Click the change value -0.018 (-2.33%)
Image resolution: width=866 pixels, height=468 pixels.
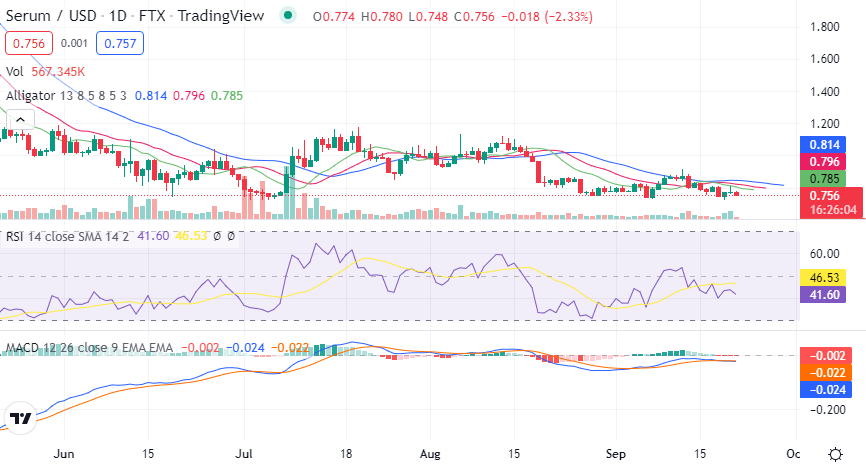[x=547, y=17]
